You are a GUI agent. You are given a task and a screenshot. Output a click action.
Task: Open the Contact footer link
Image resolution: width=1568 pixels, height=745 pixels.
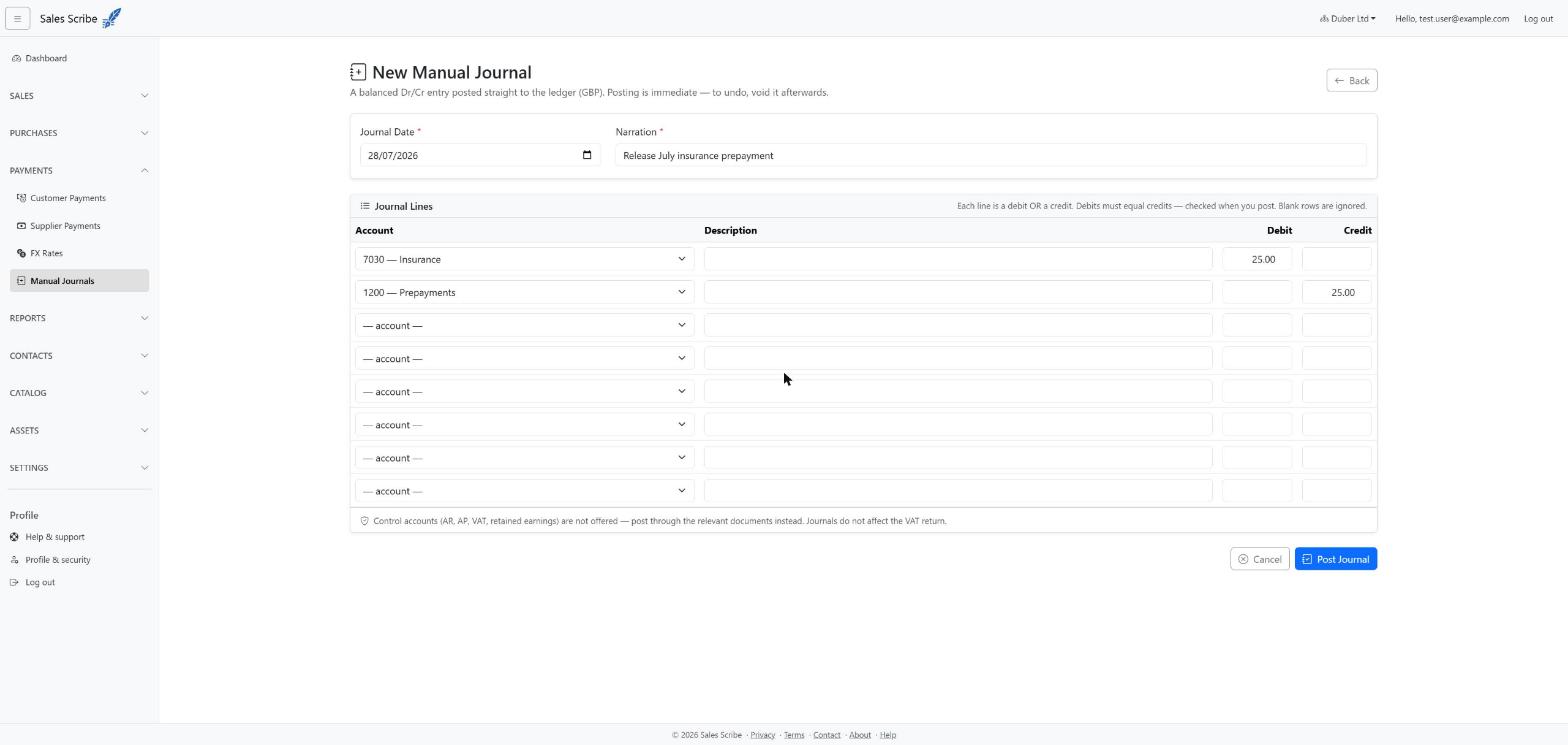coord(827,735)
